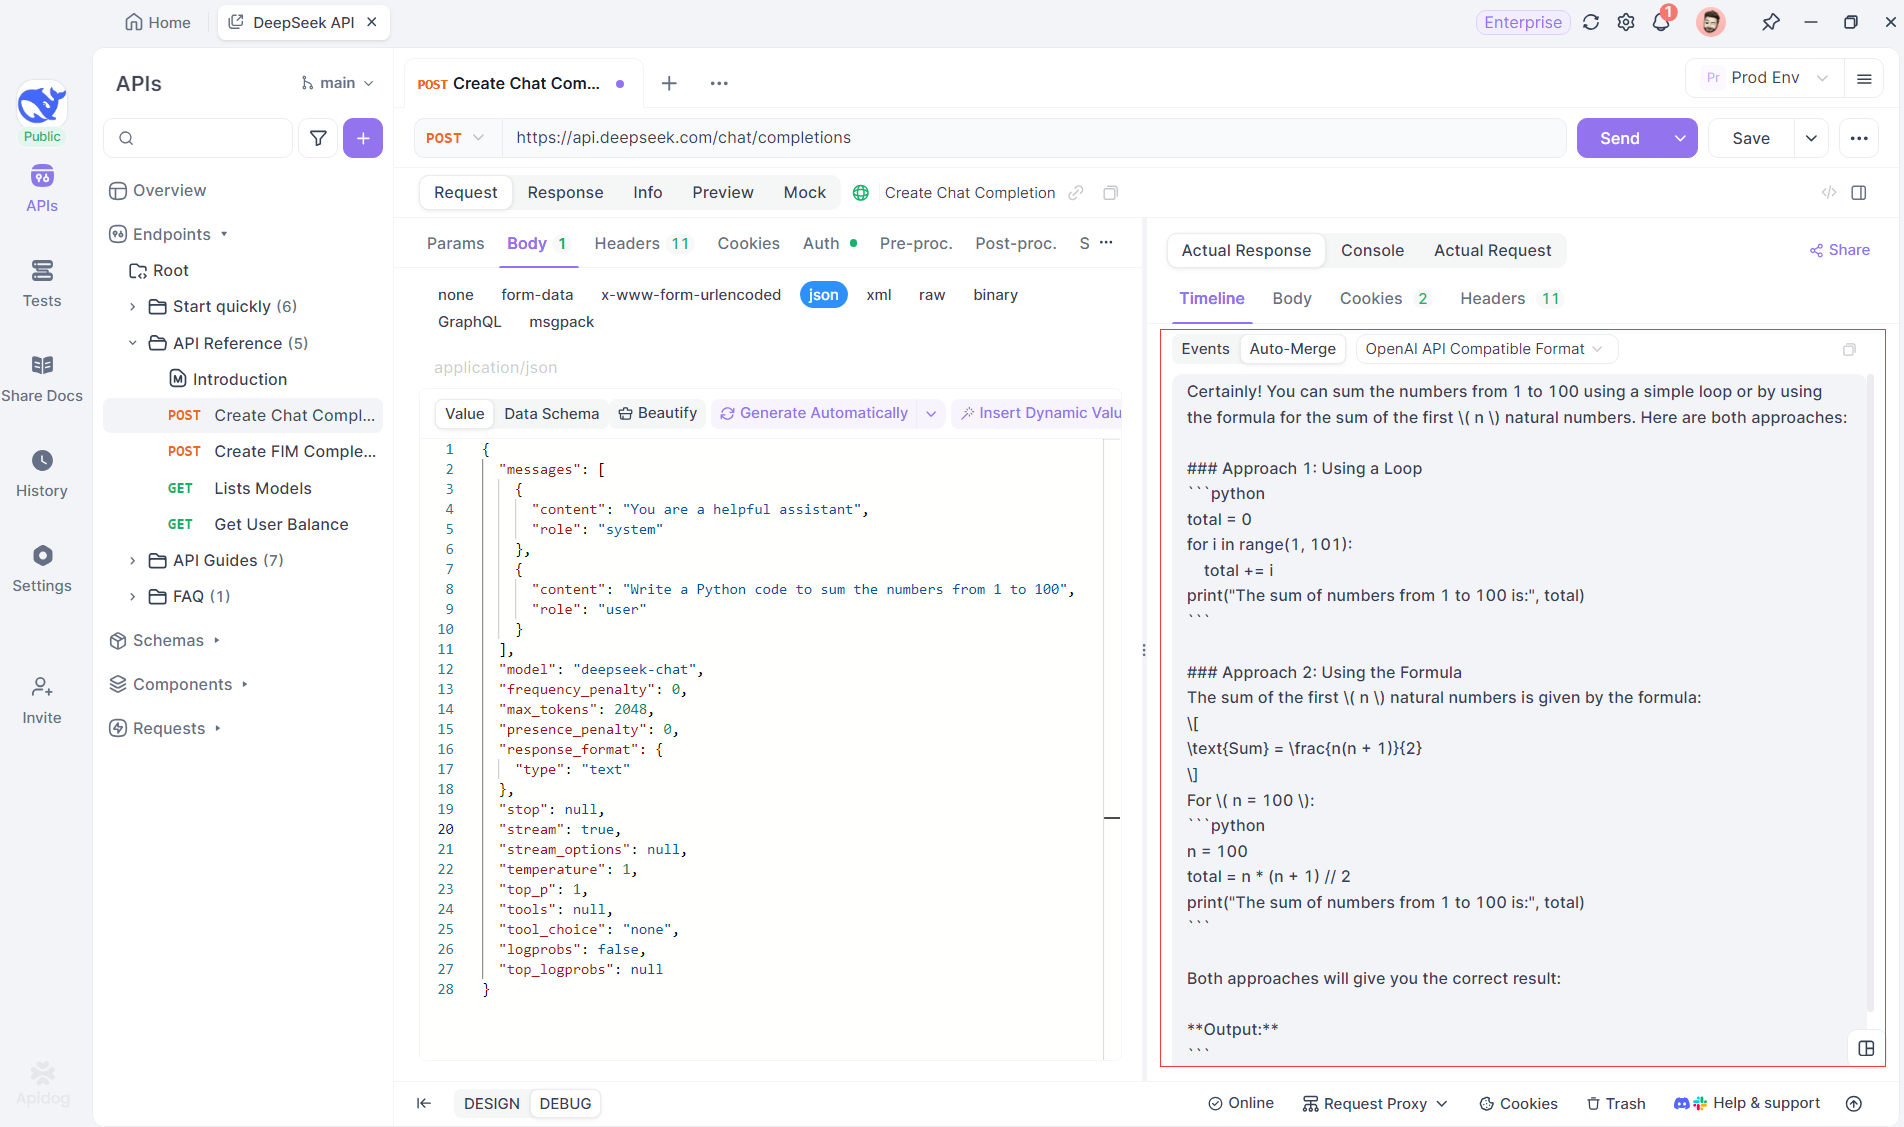Click the refresh sync icon in title bar
Viewport: 1904px width, 1127px height.
(1591, 22)
